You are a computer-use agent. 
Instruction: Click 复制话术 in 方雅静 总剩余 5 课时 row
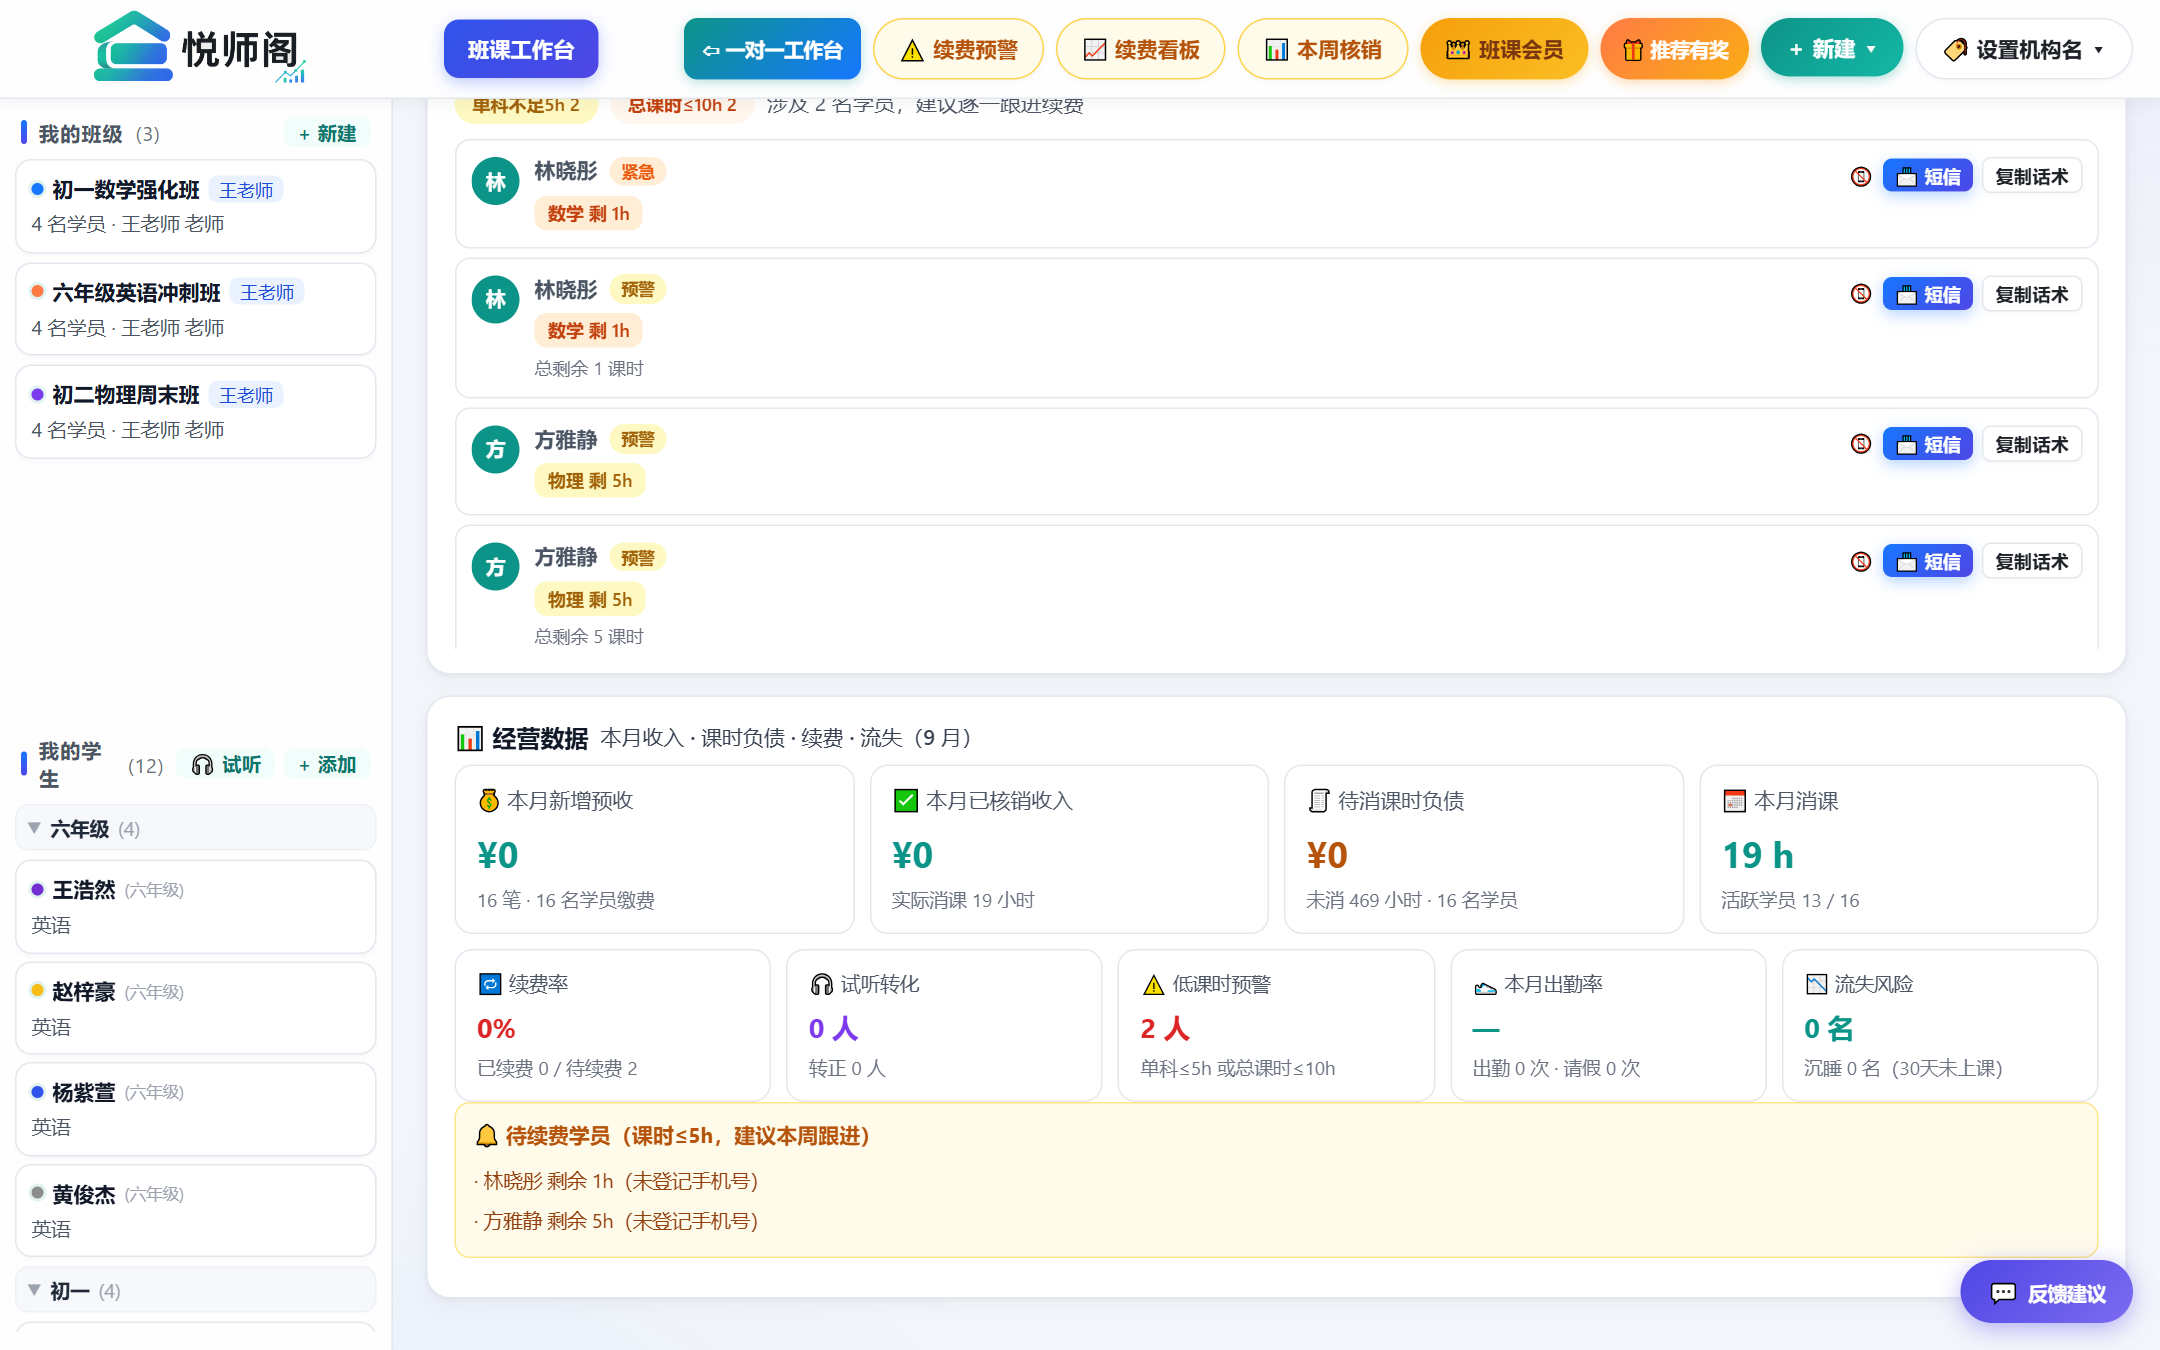pyautogui.click(x=2032, y=562)
